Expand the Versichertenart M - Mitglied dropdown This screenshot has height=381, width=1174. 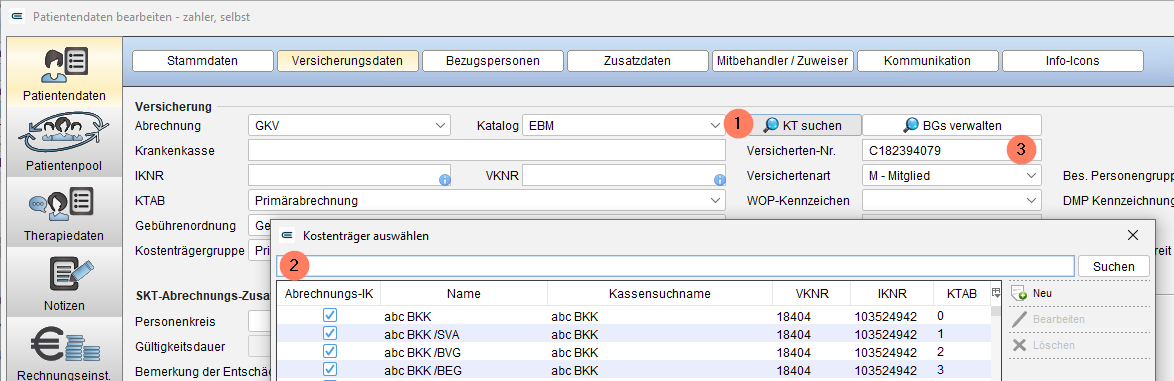click(952, 176)
